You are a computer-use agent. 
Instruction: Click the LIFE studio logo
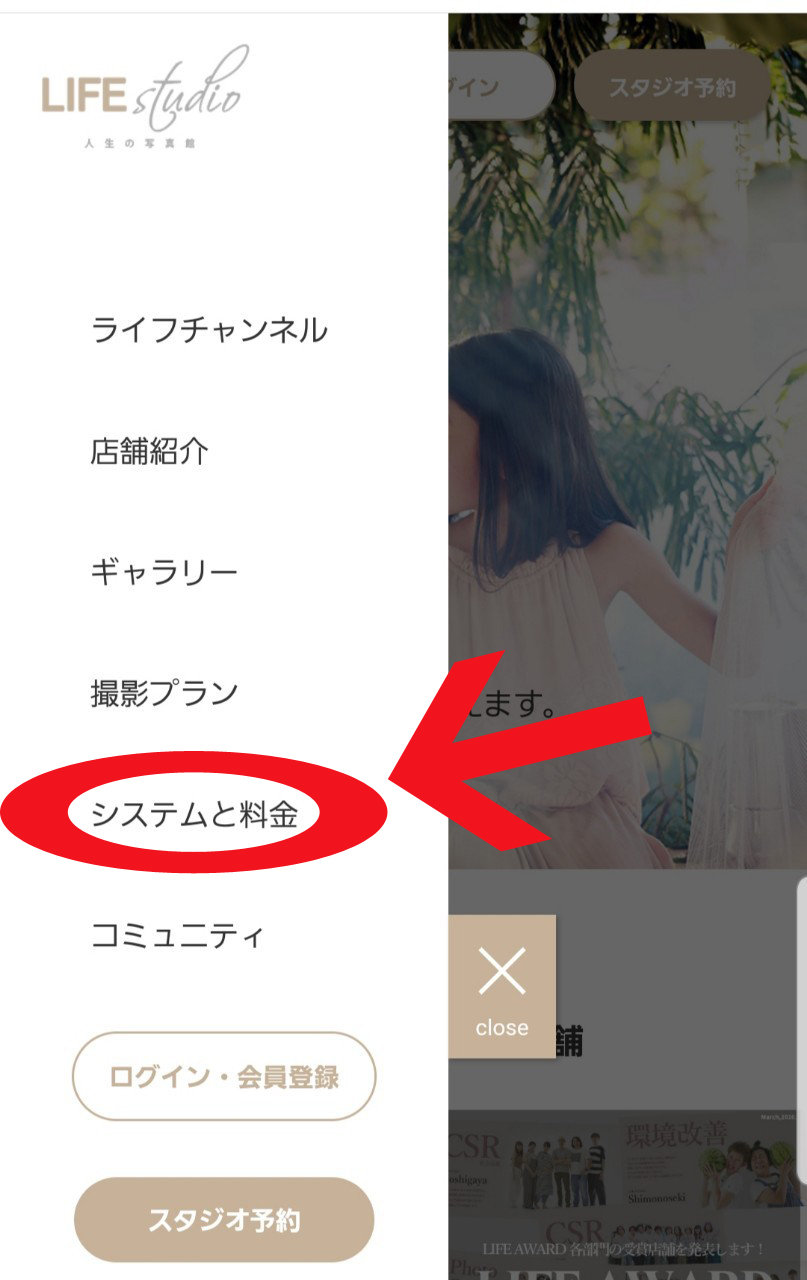(141, 97)
